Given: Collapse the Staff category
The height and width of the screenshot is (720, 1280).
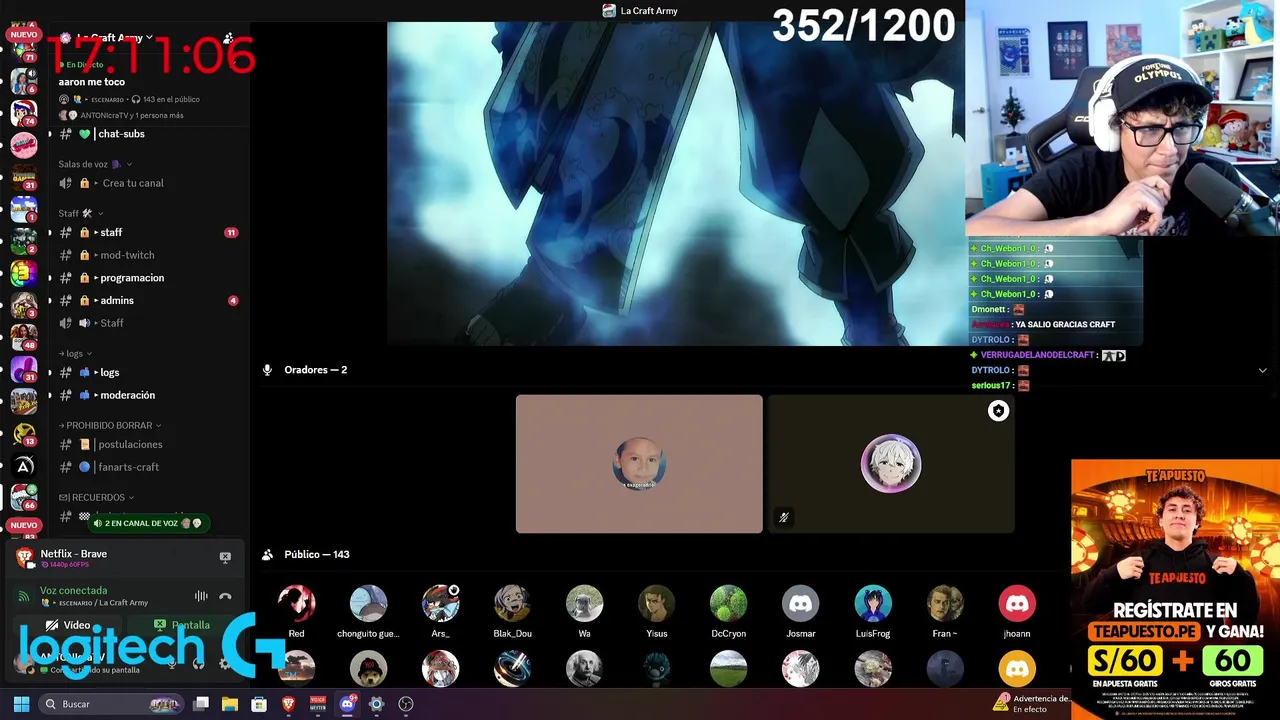Looking at the screenshot, I should (x=81, y=213).
